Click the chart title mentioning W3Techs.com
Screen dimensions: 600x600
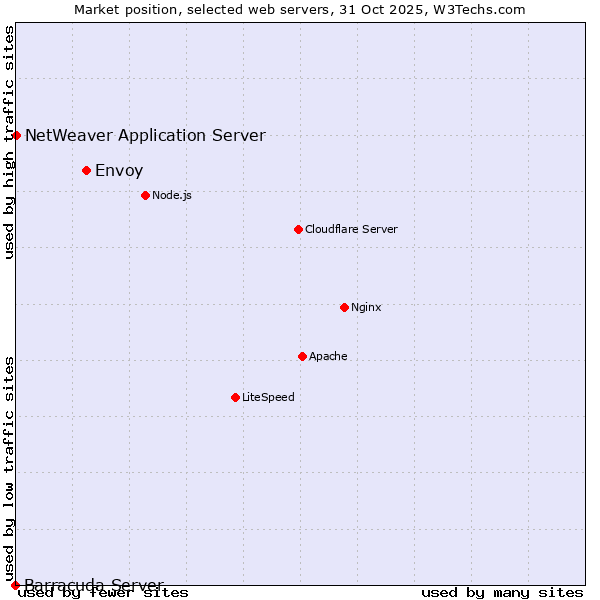(300, 9)
